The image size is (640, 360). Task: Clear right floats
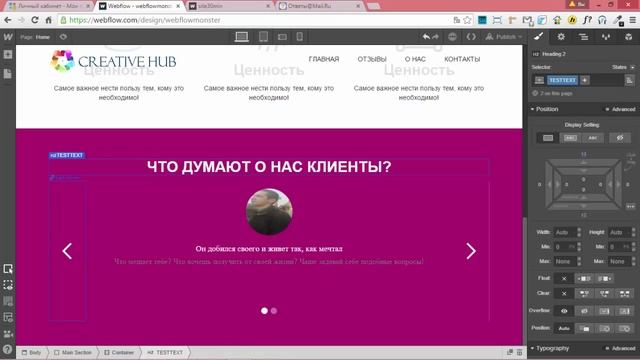tap(604, 293)
